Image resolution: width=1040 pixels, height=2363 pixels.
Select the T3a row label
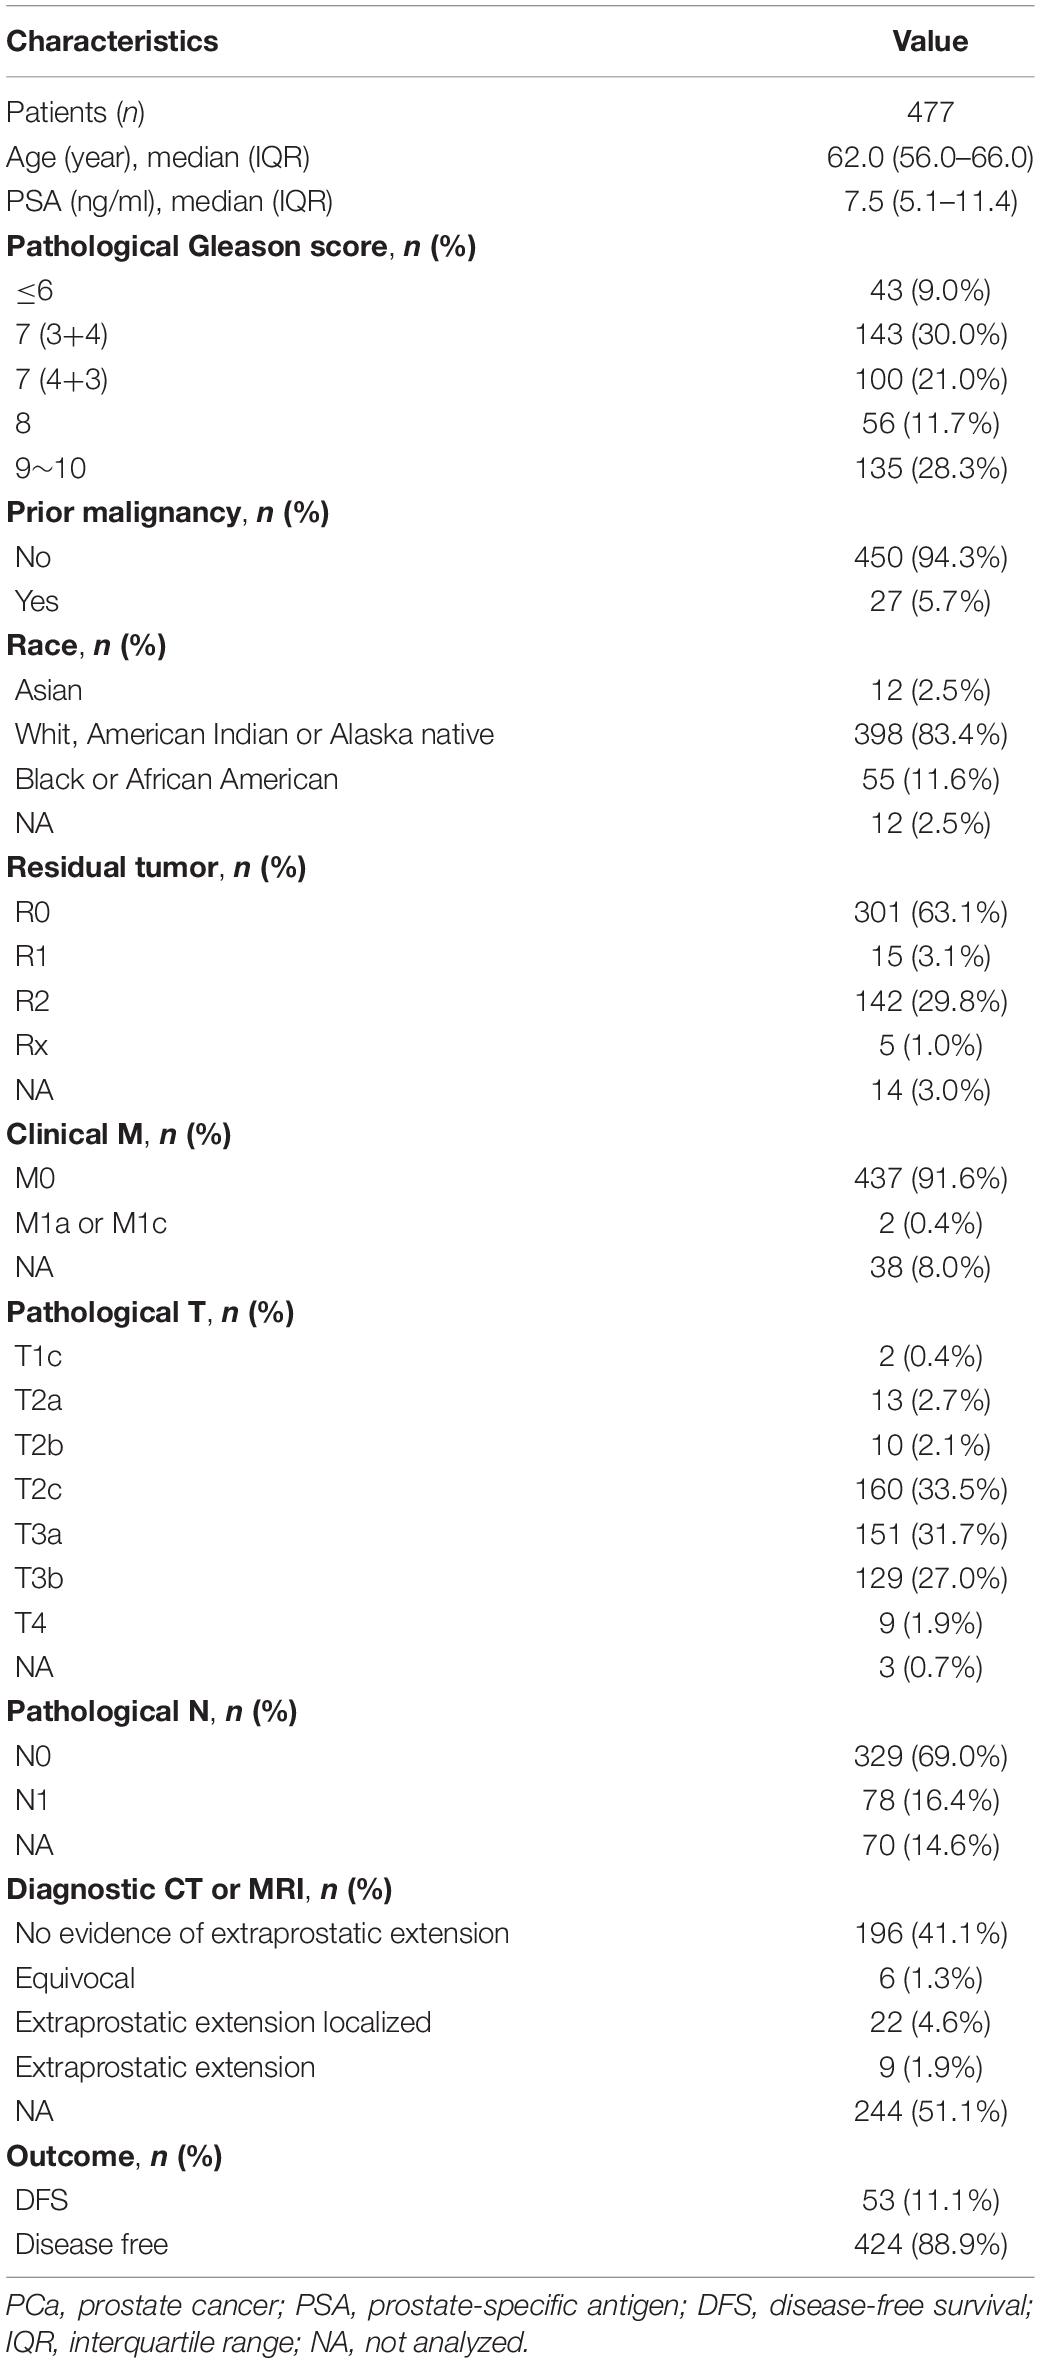tap(39, 1534)
